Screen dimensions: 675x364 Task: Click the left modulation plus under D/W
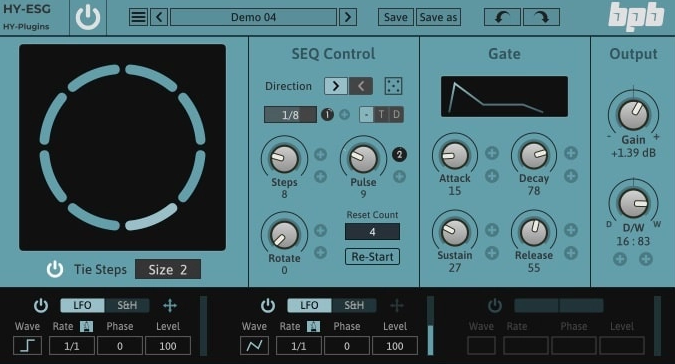620,259
